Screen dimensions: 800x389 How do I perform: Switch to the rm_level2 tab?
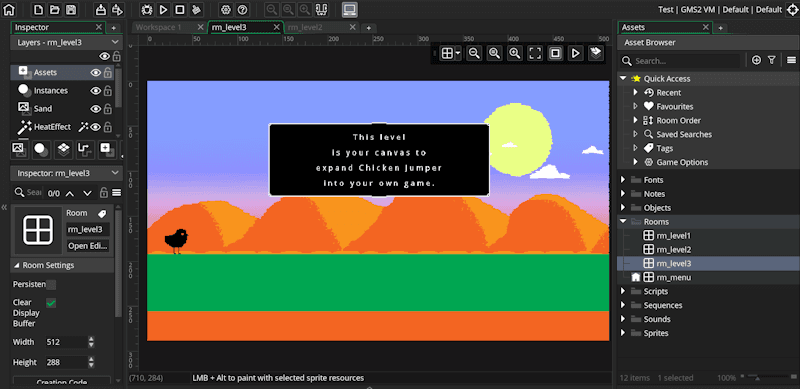coord(304,28)
